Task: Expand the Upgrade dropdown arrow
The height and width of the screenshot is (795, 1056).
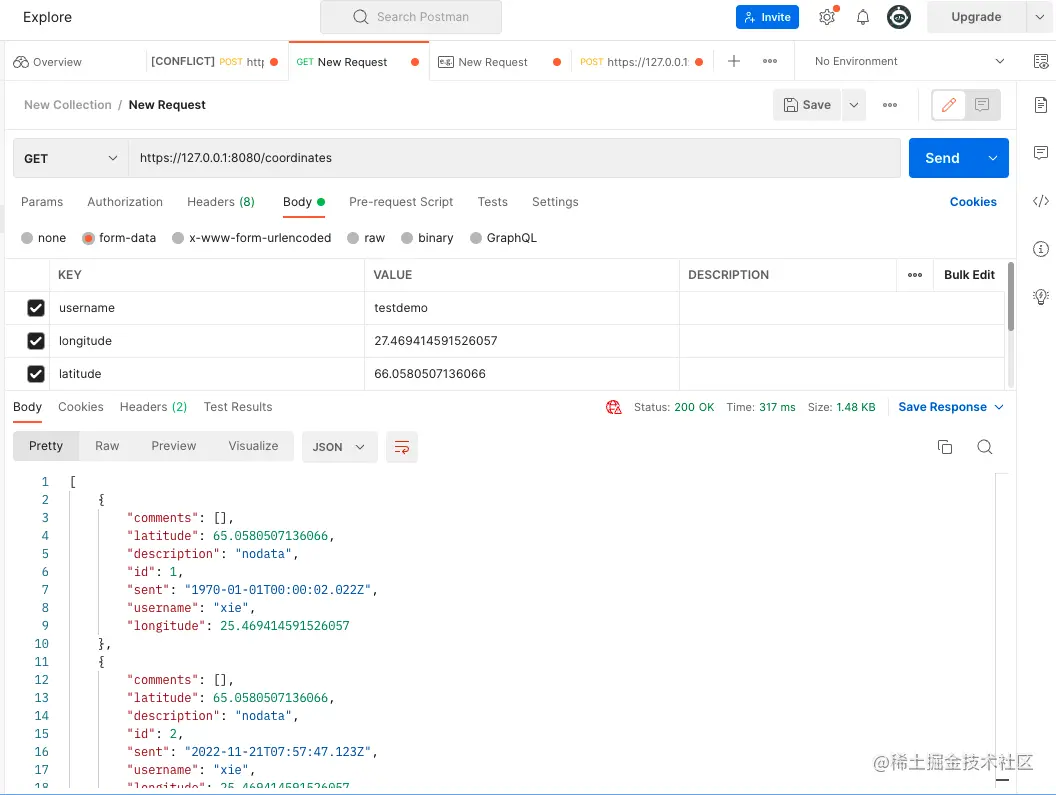Action: (1039, 17)
